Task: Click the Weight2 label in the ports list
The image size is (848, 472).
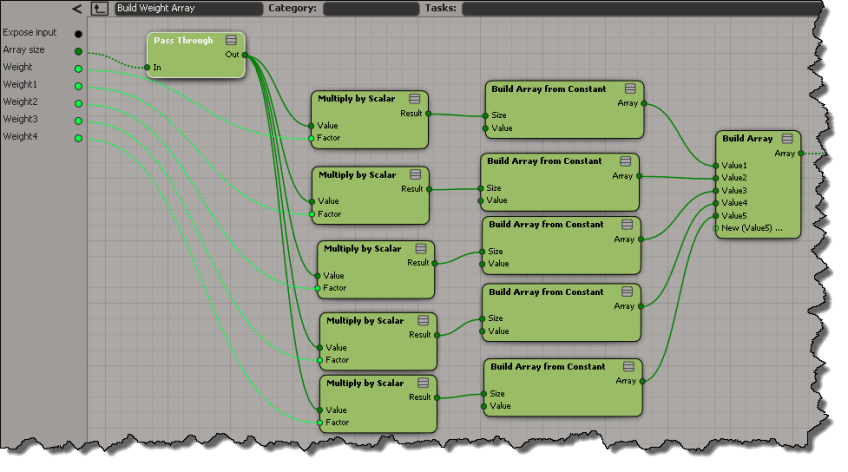Action: tap(21, 102)
